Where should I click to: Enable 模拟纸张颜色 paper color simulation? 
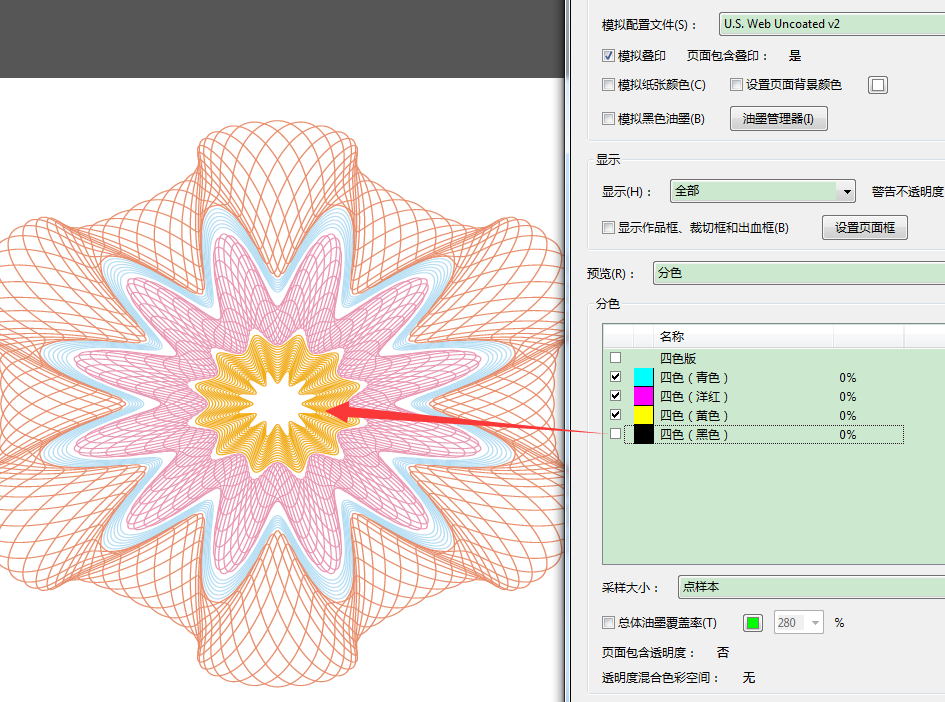[608, 85]
